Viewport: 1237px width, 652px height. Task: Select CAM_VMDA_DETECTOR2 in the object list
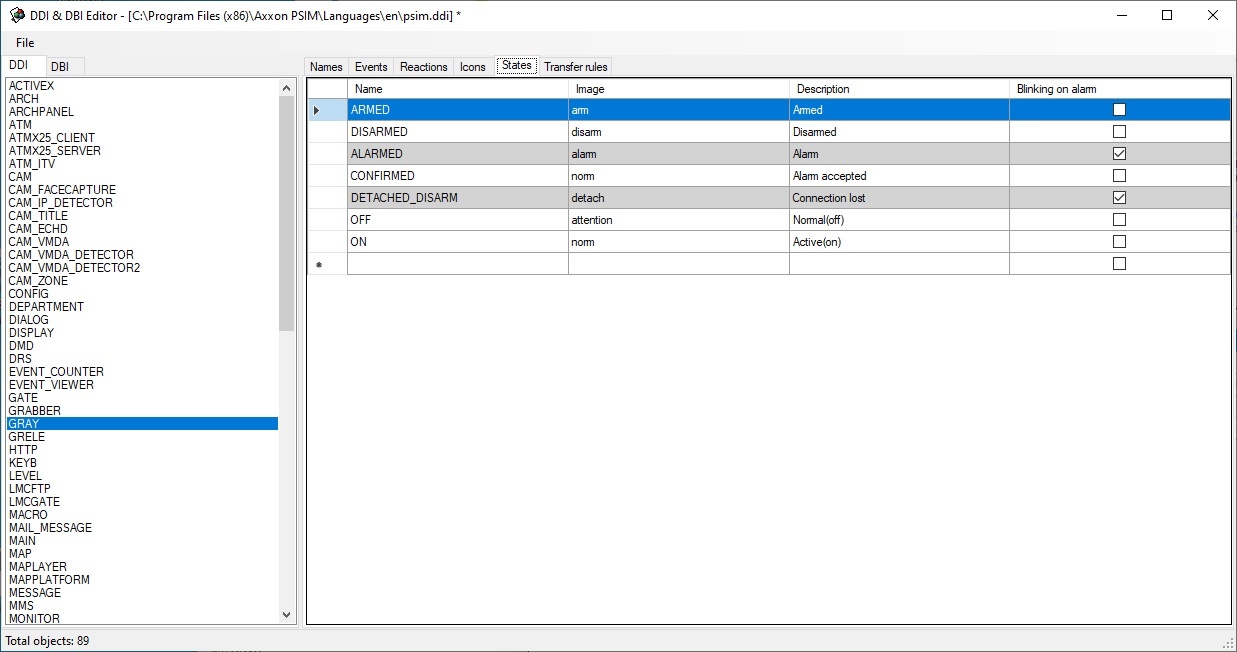pos(74,268)
